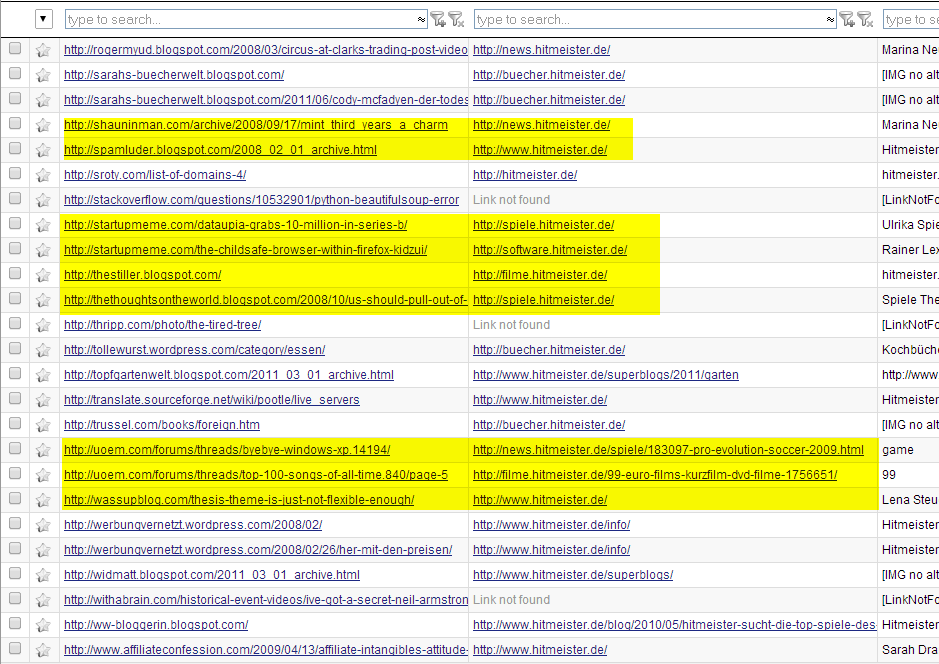Screen dimensions: 939x664
Task: Select 'Link not found' in withabrain row
Action: [511, 600]
